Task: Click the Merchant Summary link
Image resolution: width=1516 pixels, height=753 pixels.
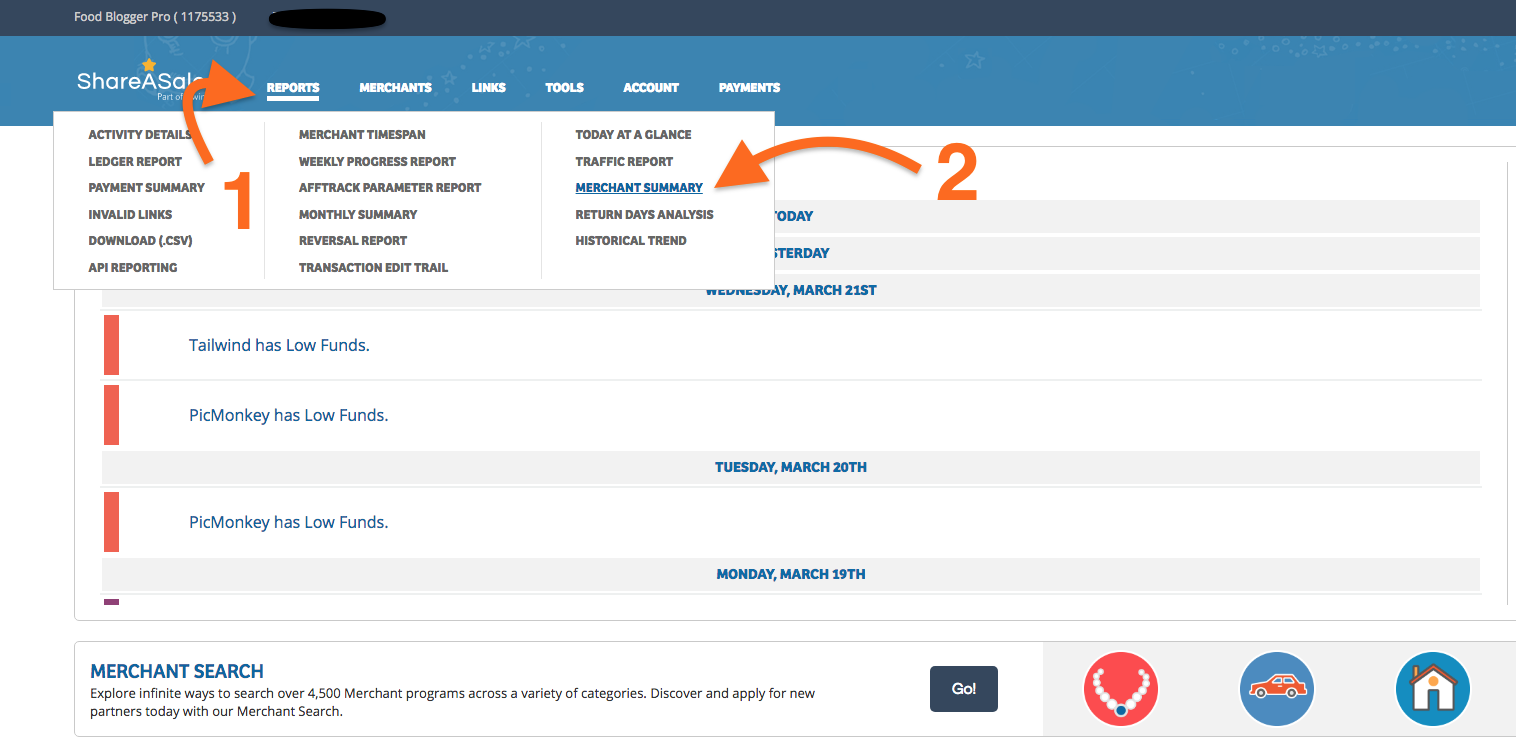Action: pyautogui.click(x=639, y=187)
